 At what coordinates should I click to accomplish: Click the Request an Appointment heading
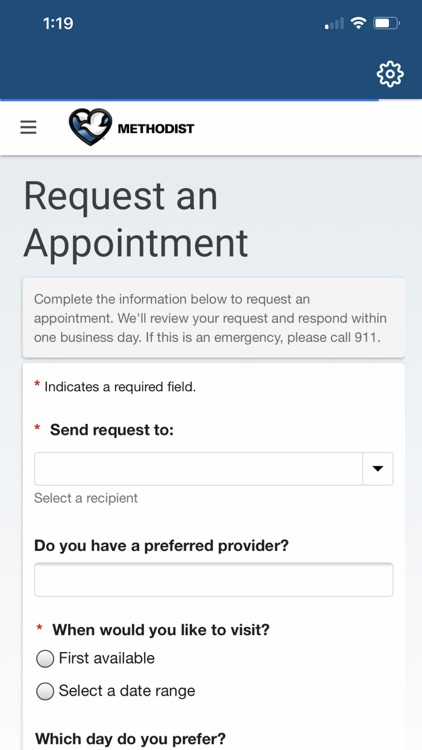point(135,219)
